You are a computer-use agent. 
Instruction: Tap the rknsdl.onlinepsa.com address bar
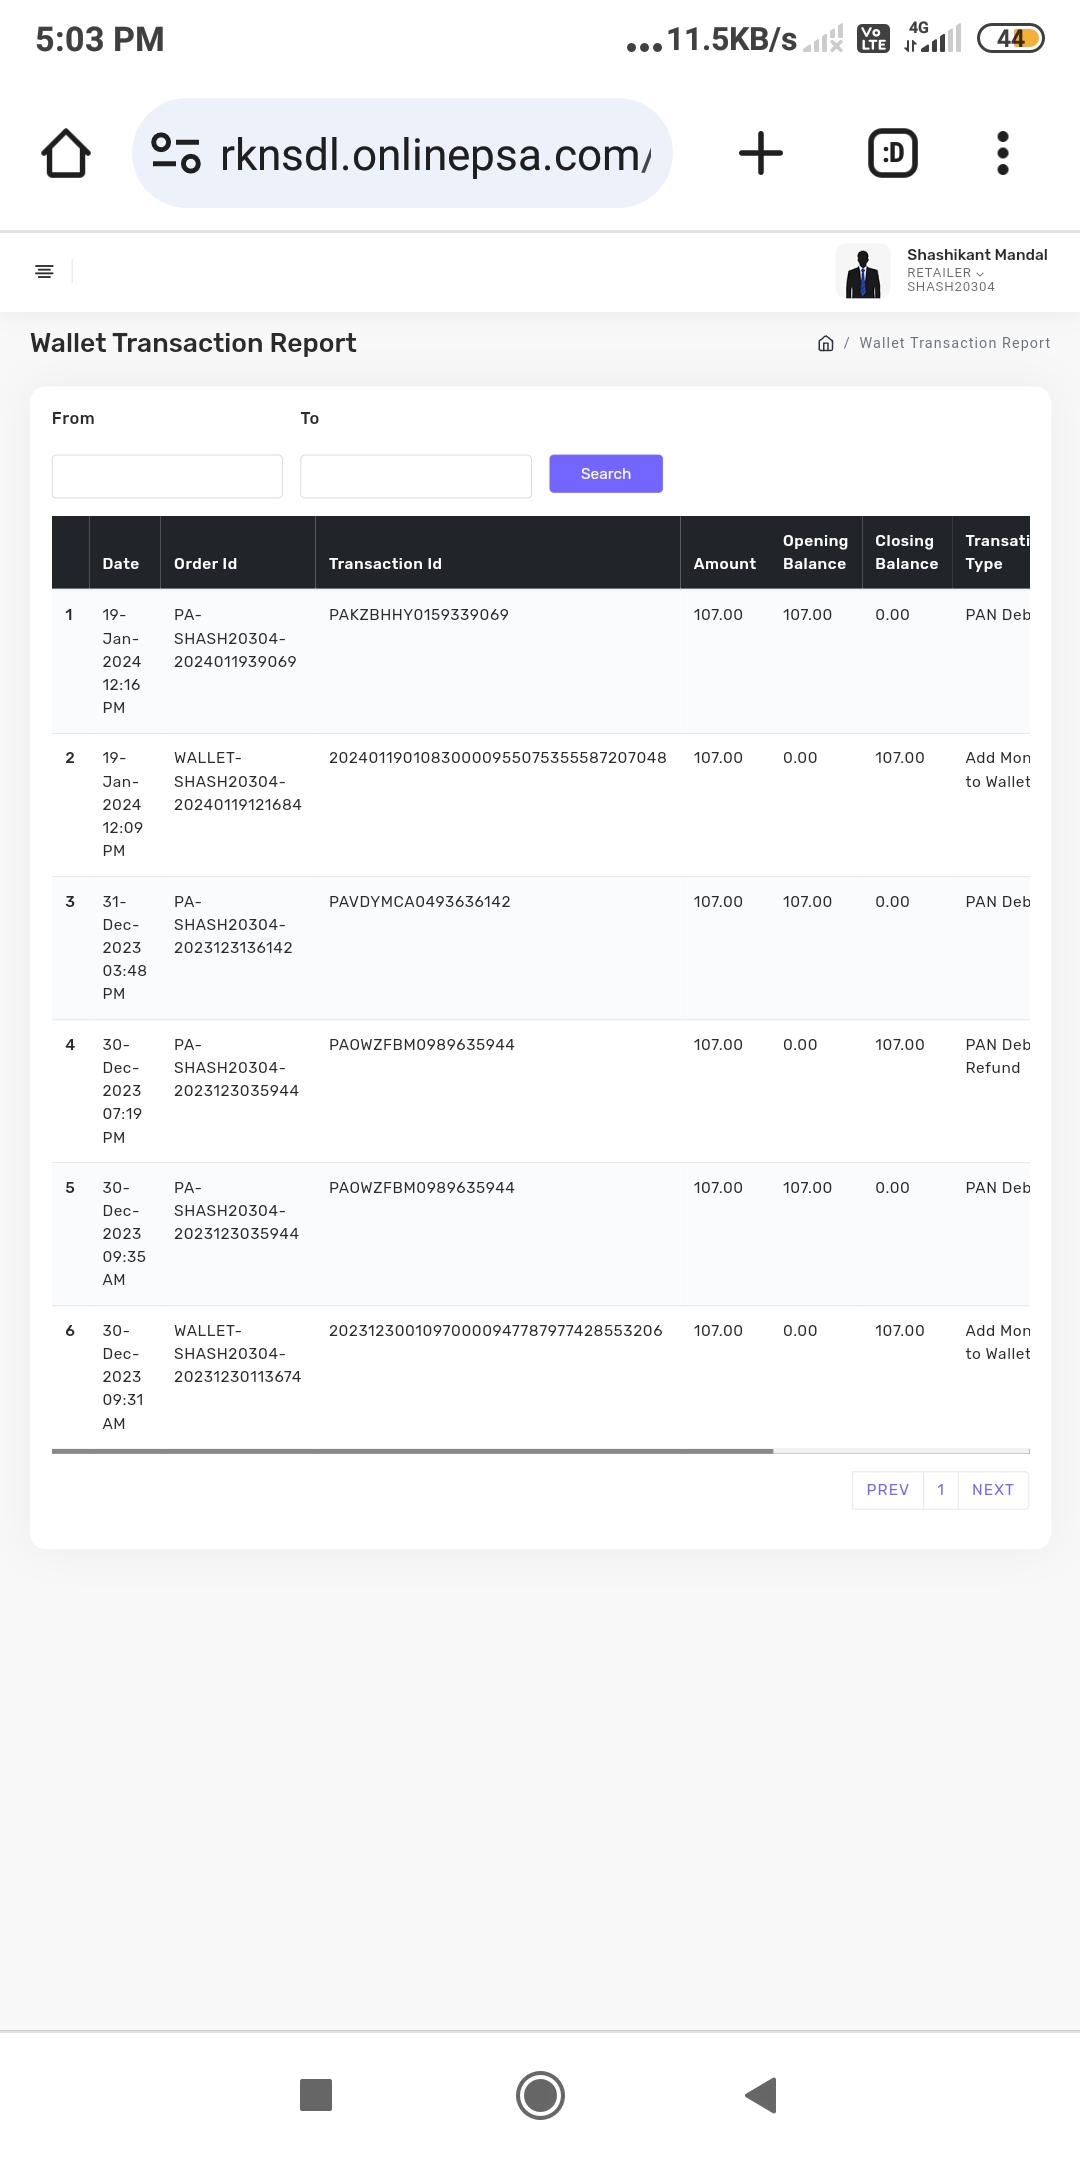pos(435,154)
